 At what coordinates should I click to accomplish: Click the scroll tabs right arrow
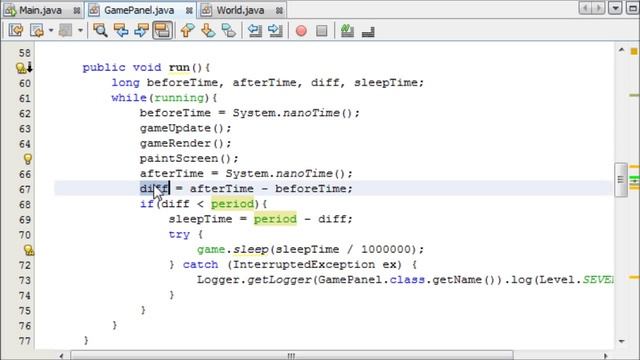[599, 8]
